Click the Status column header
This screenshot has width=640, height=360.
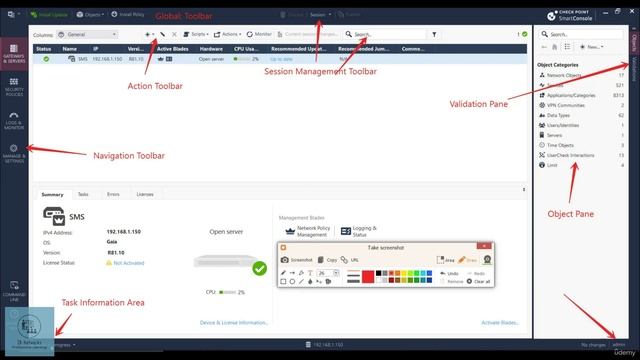click(x=44, y=49)
